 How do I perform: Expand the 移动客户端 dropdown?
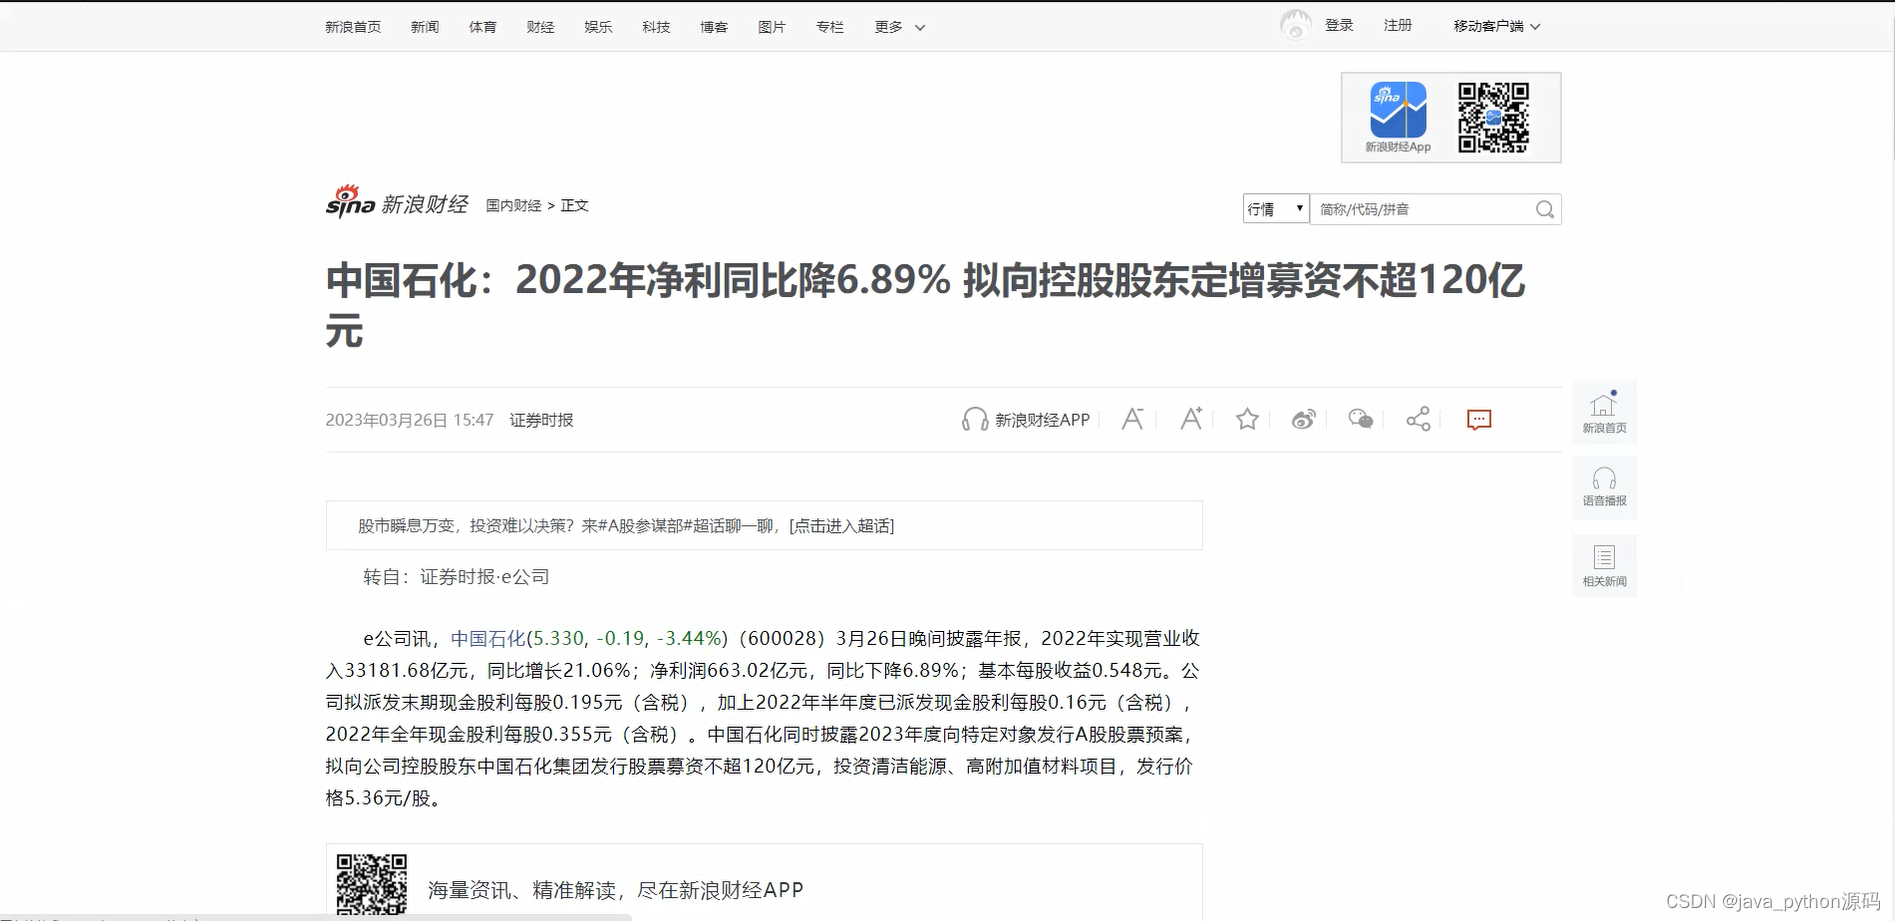[1496, 26]
